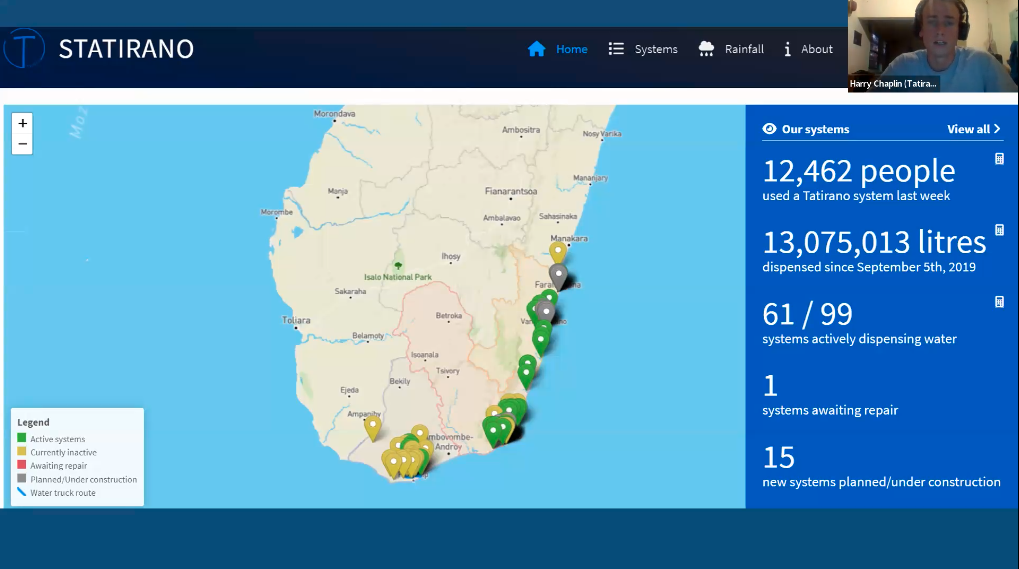Click the Awaiting repair legend label

(58, 466)
